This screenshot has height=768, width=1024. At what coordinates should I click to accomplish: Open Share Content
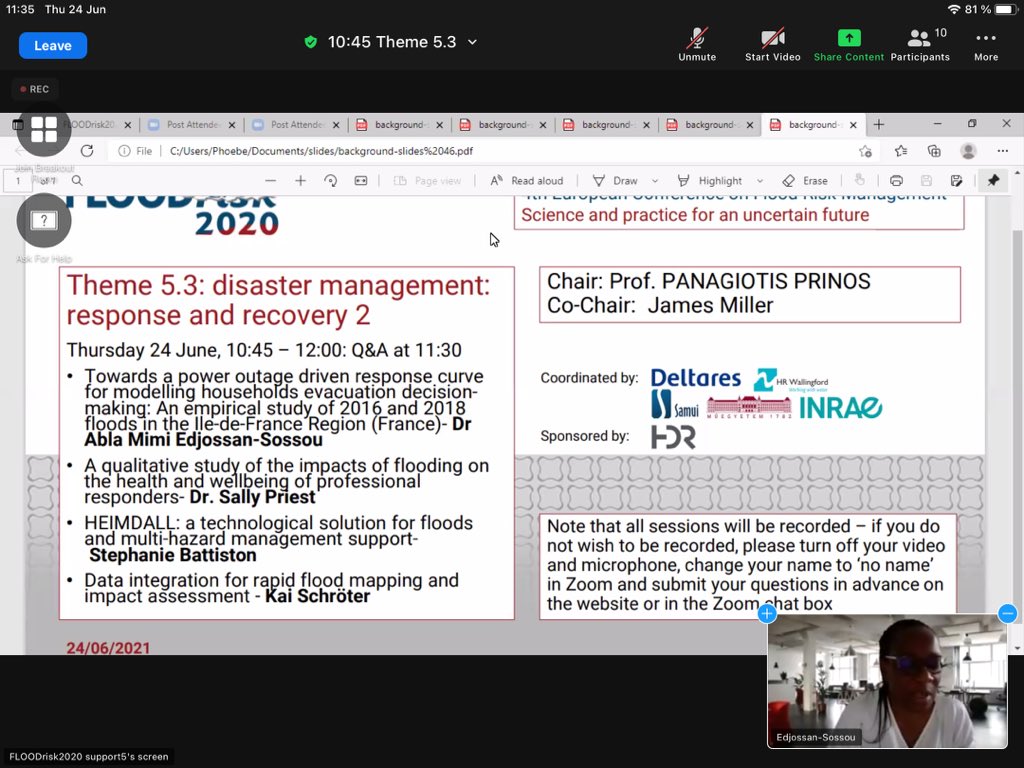pyautogui.click(x=848, y=44)
